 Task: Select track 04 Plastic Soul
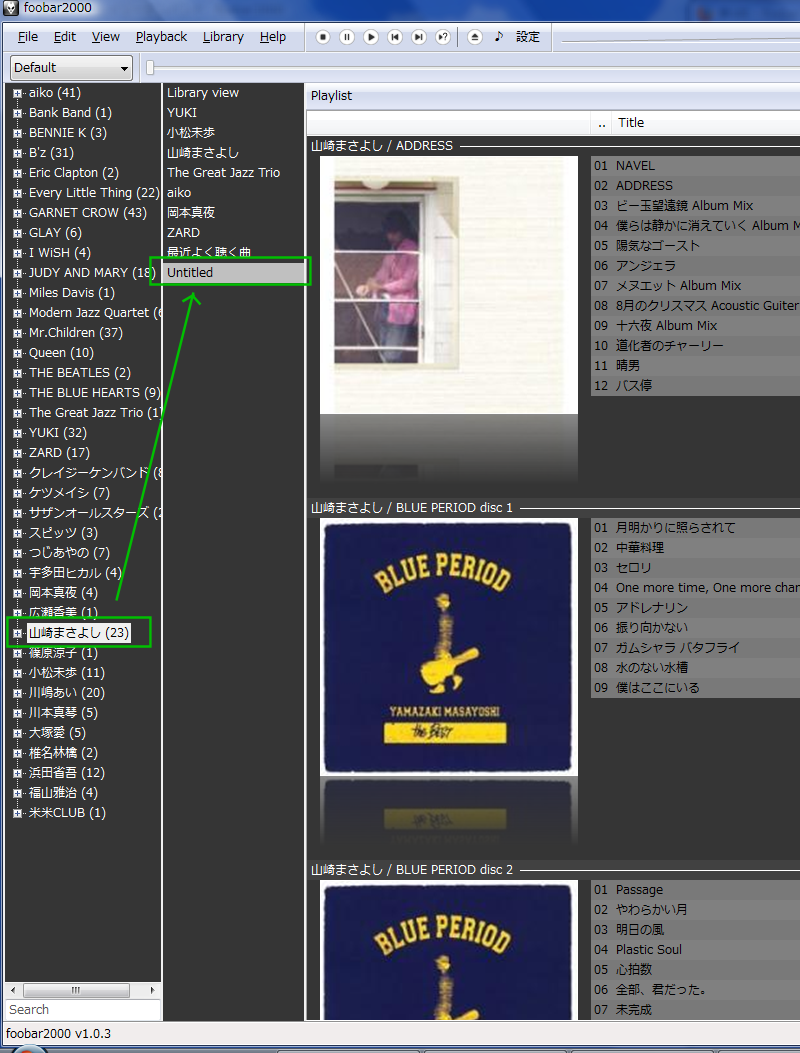pyautogui.click(x=695, y=950)
